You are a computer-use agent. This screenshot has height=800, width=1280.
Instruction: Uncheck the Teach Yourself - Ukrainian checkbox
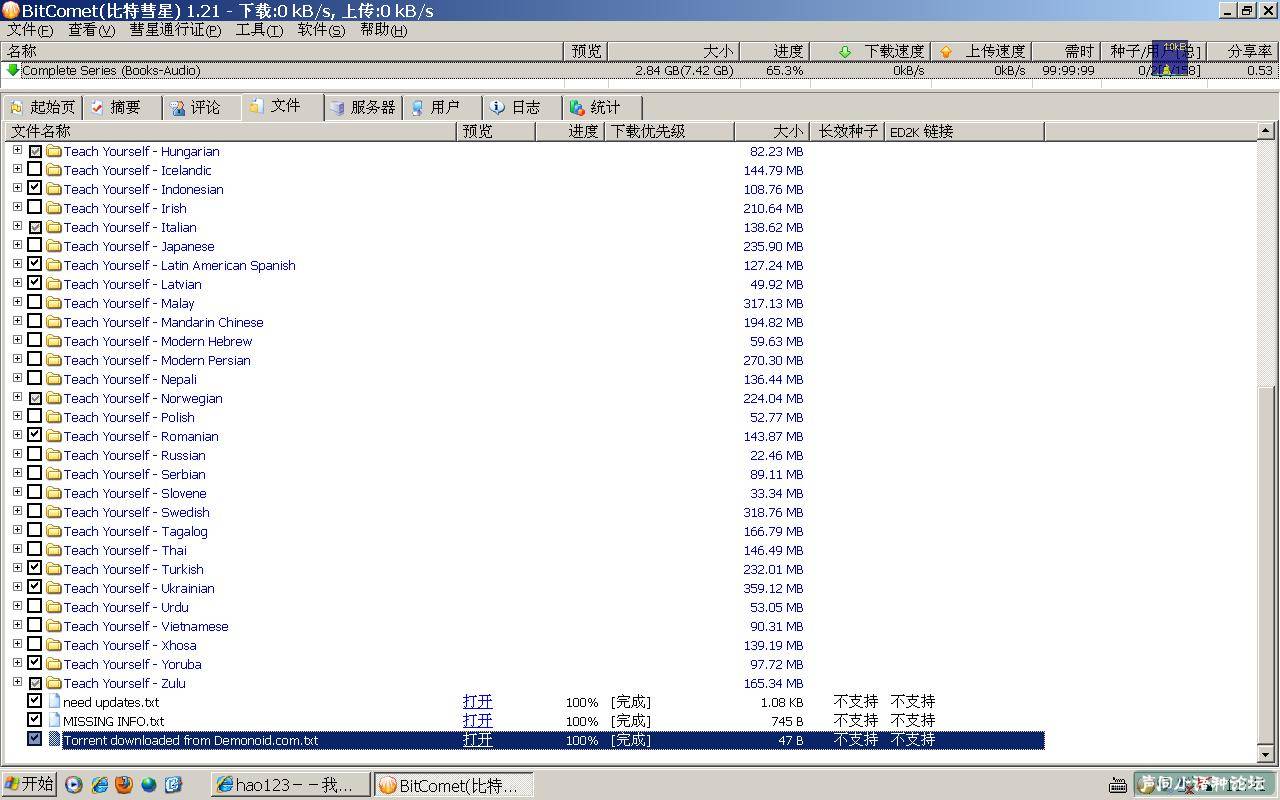pyautogui.click(x=35, y=588)
